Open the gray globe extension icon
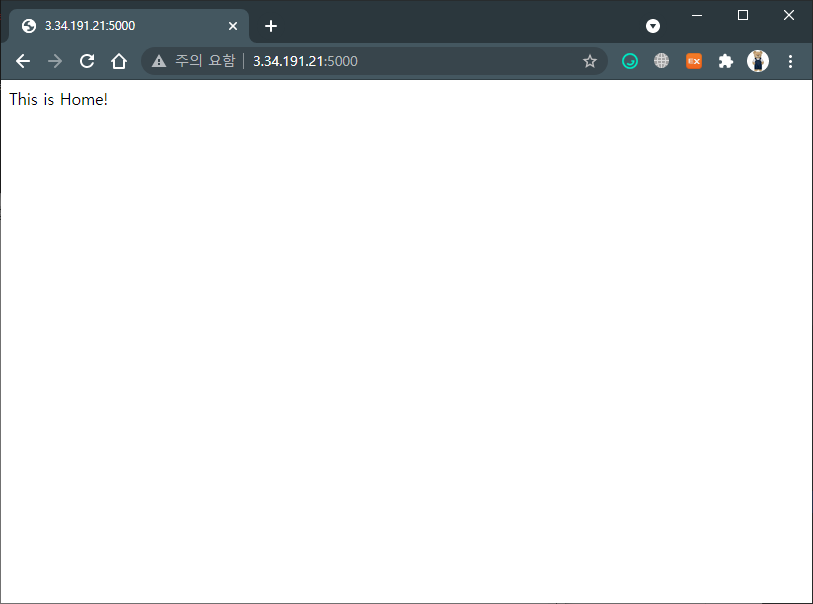This screenshot has height=604, width=813. [662, 61]
